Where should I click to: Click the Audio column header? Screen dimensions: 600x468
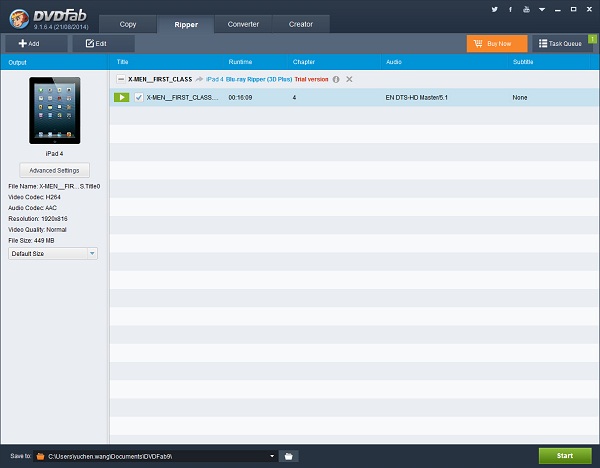[x=394, y=62]
